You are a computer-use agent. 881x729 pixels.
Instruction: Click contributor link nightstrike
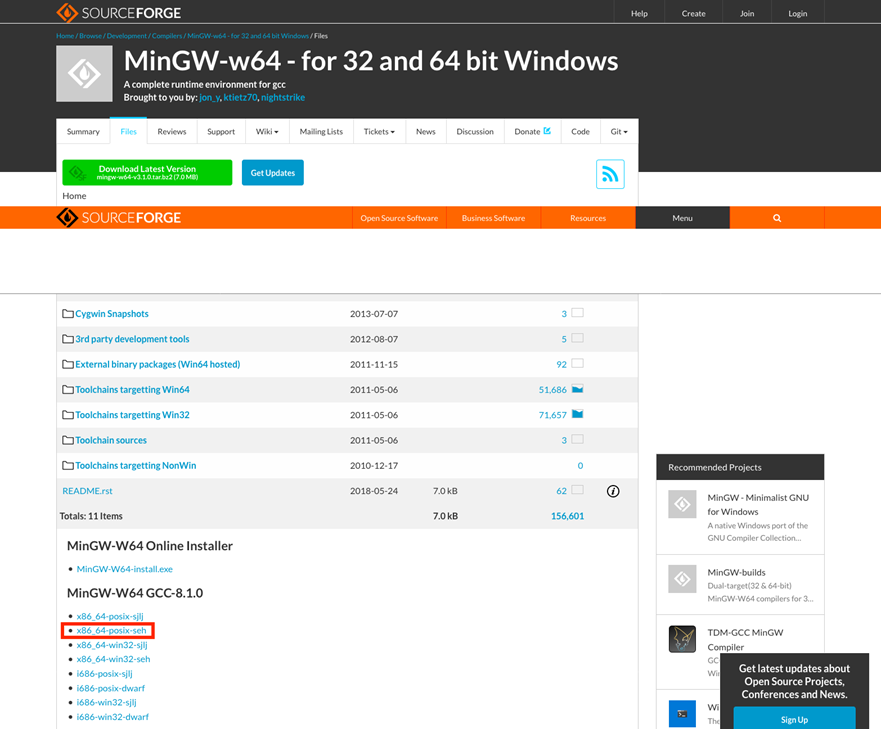pos(283,97)
